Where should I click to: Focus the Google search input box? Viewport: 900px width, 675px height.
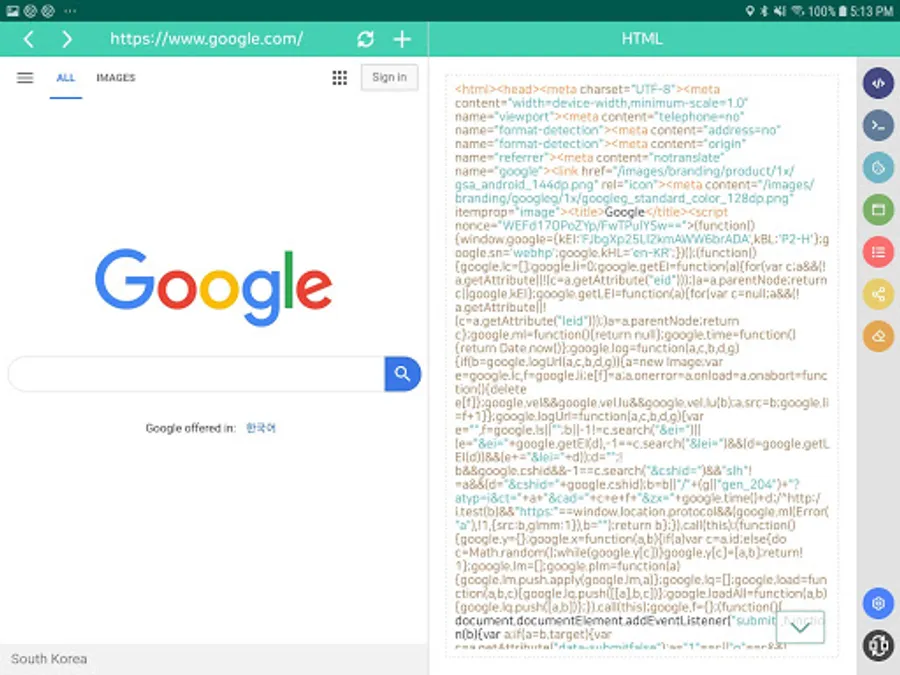196,374
